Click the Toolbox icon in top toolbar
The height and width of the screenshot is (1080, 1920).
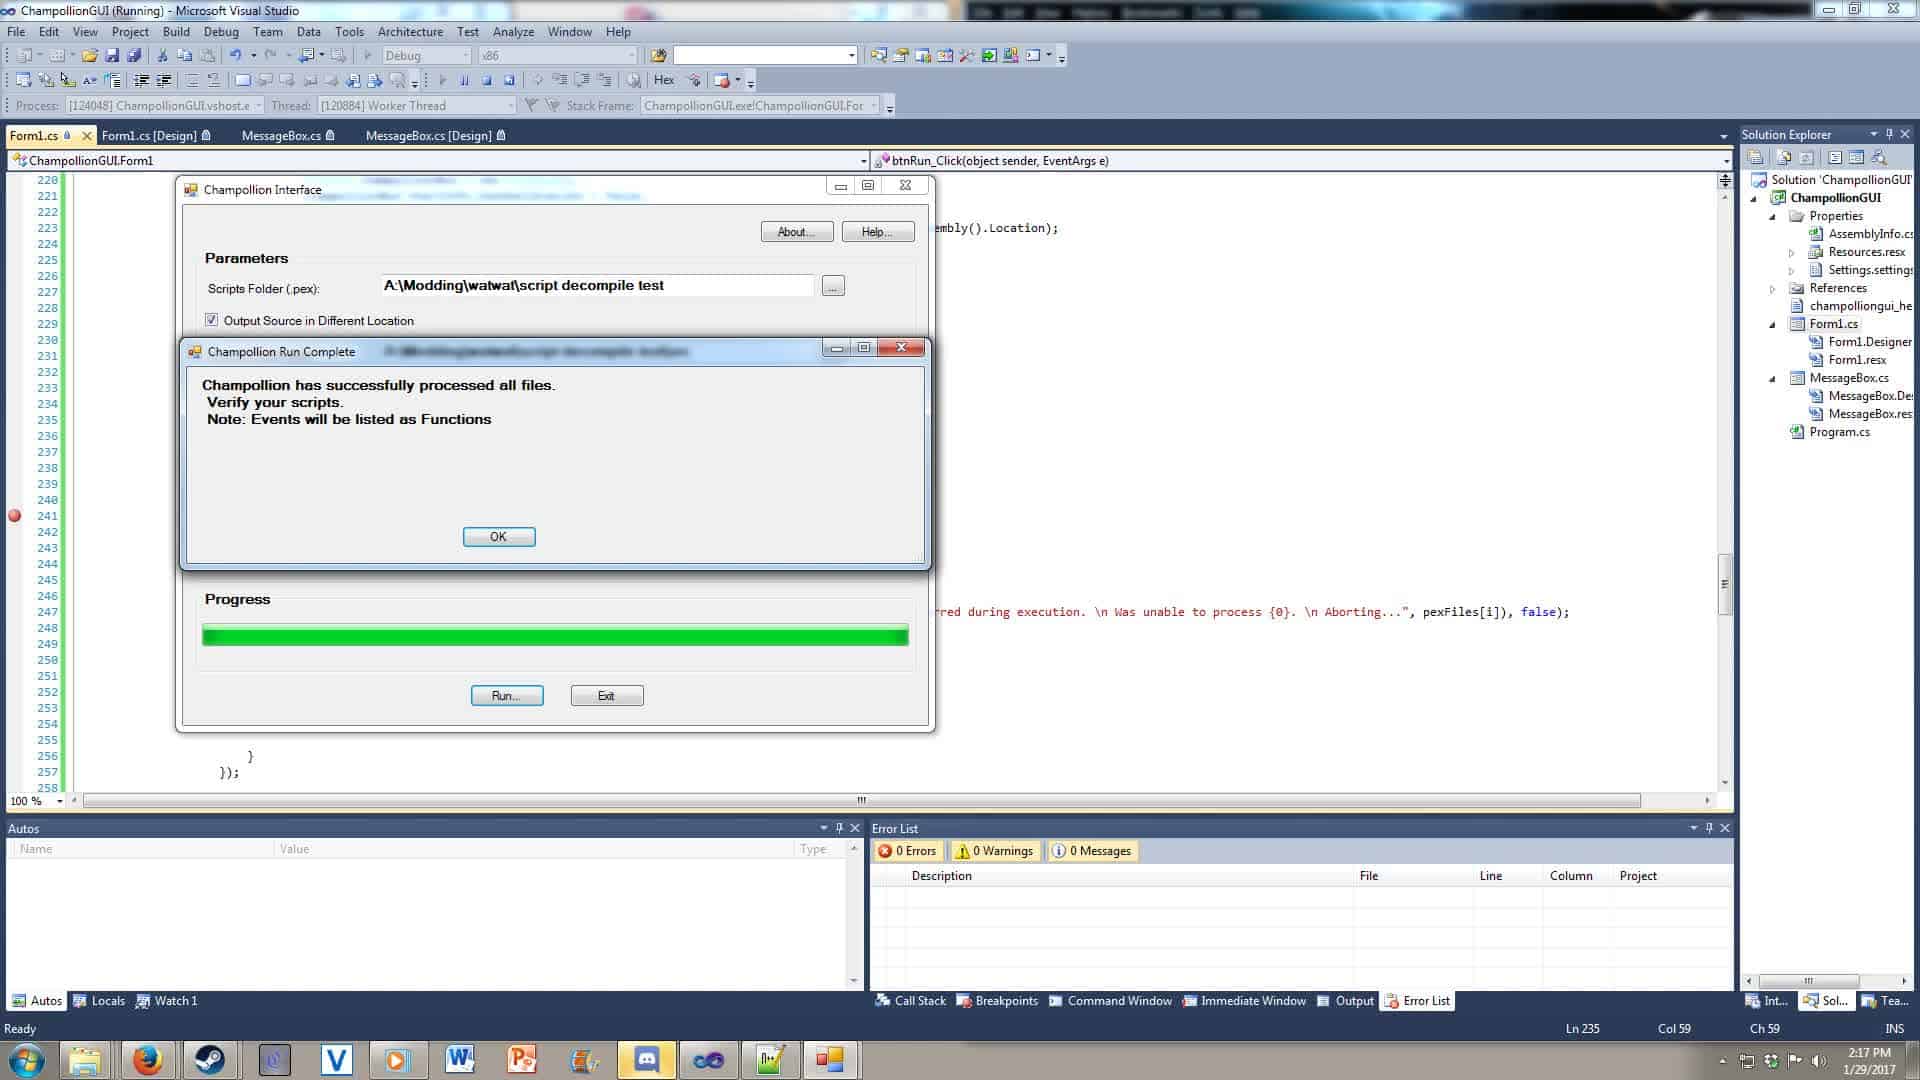point(966,55)
